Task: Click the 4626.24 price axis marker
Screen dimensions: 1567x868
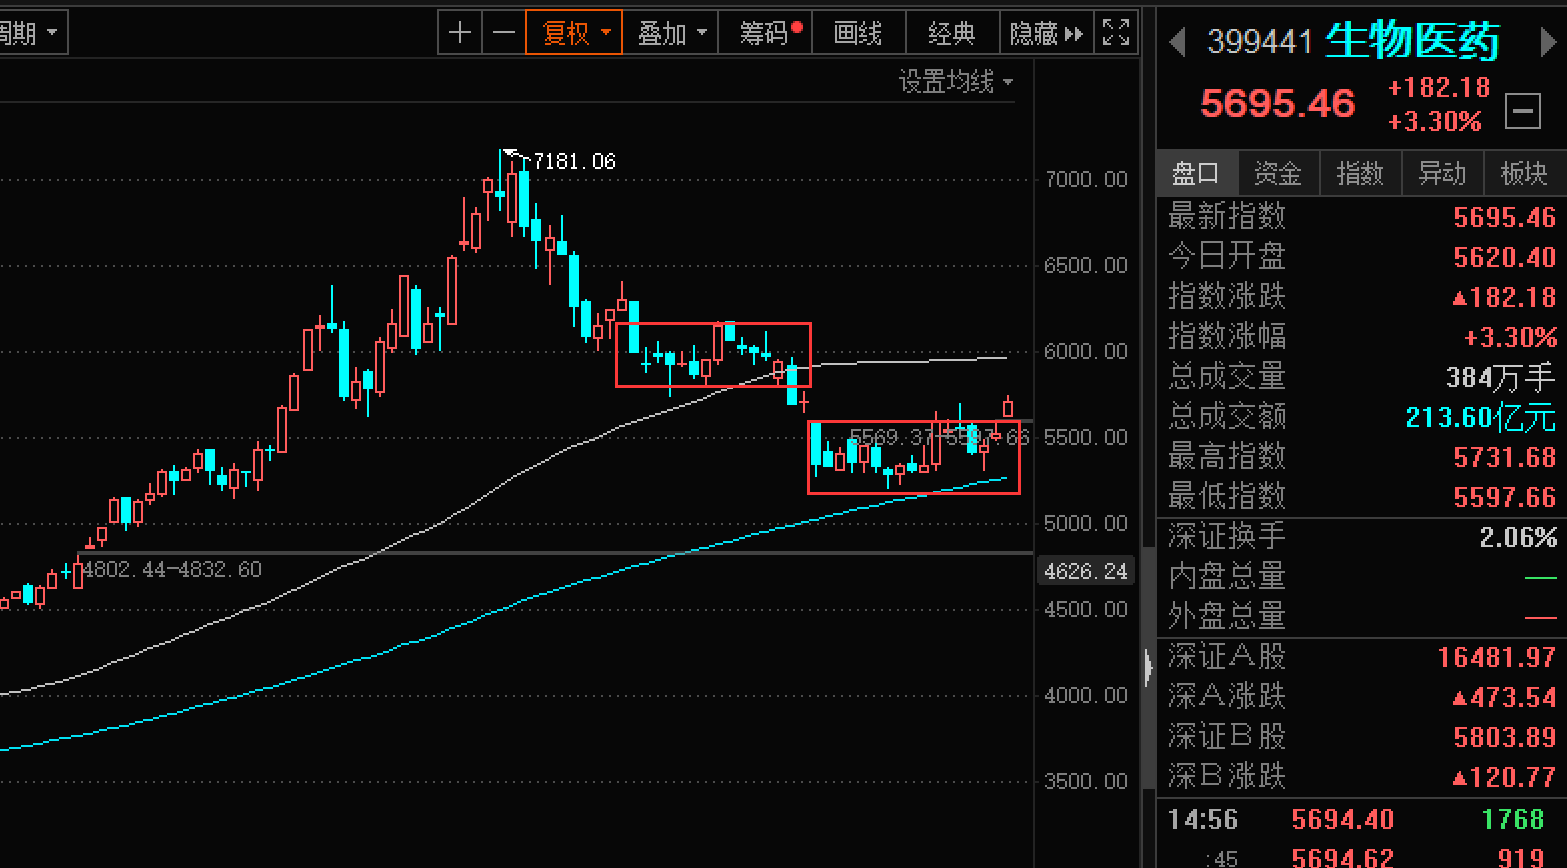Action: (1086, 571)
